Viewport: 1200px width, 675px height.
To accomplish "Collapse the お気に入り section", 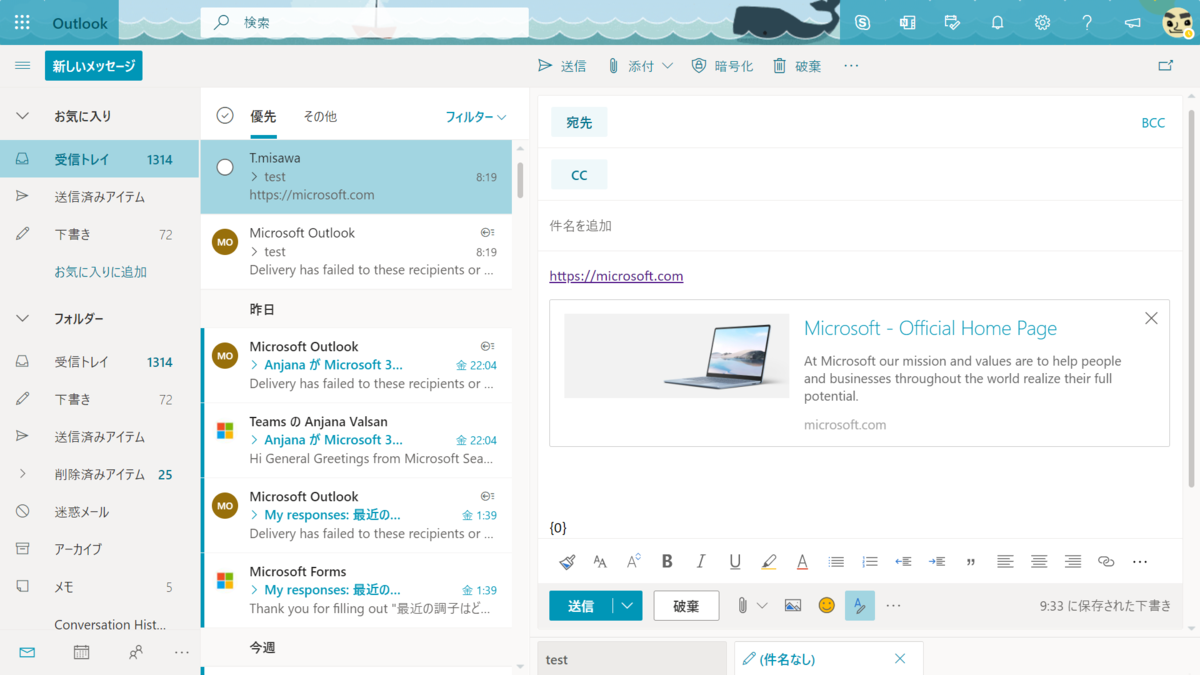I will pyautogui.click(x=22, y=116).
